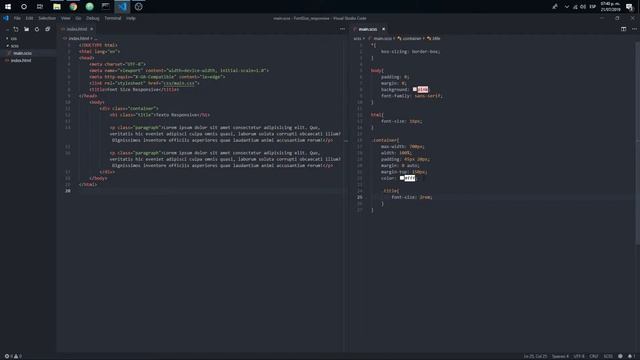
Task: Select main.scss in the Explorer tree
Action: [x=22, y=53]
